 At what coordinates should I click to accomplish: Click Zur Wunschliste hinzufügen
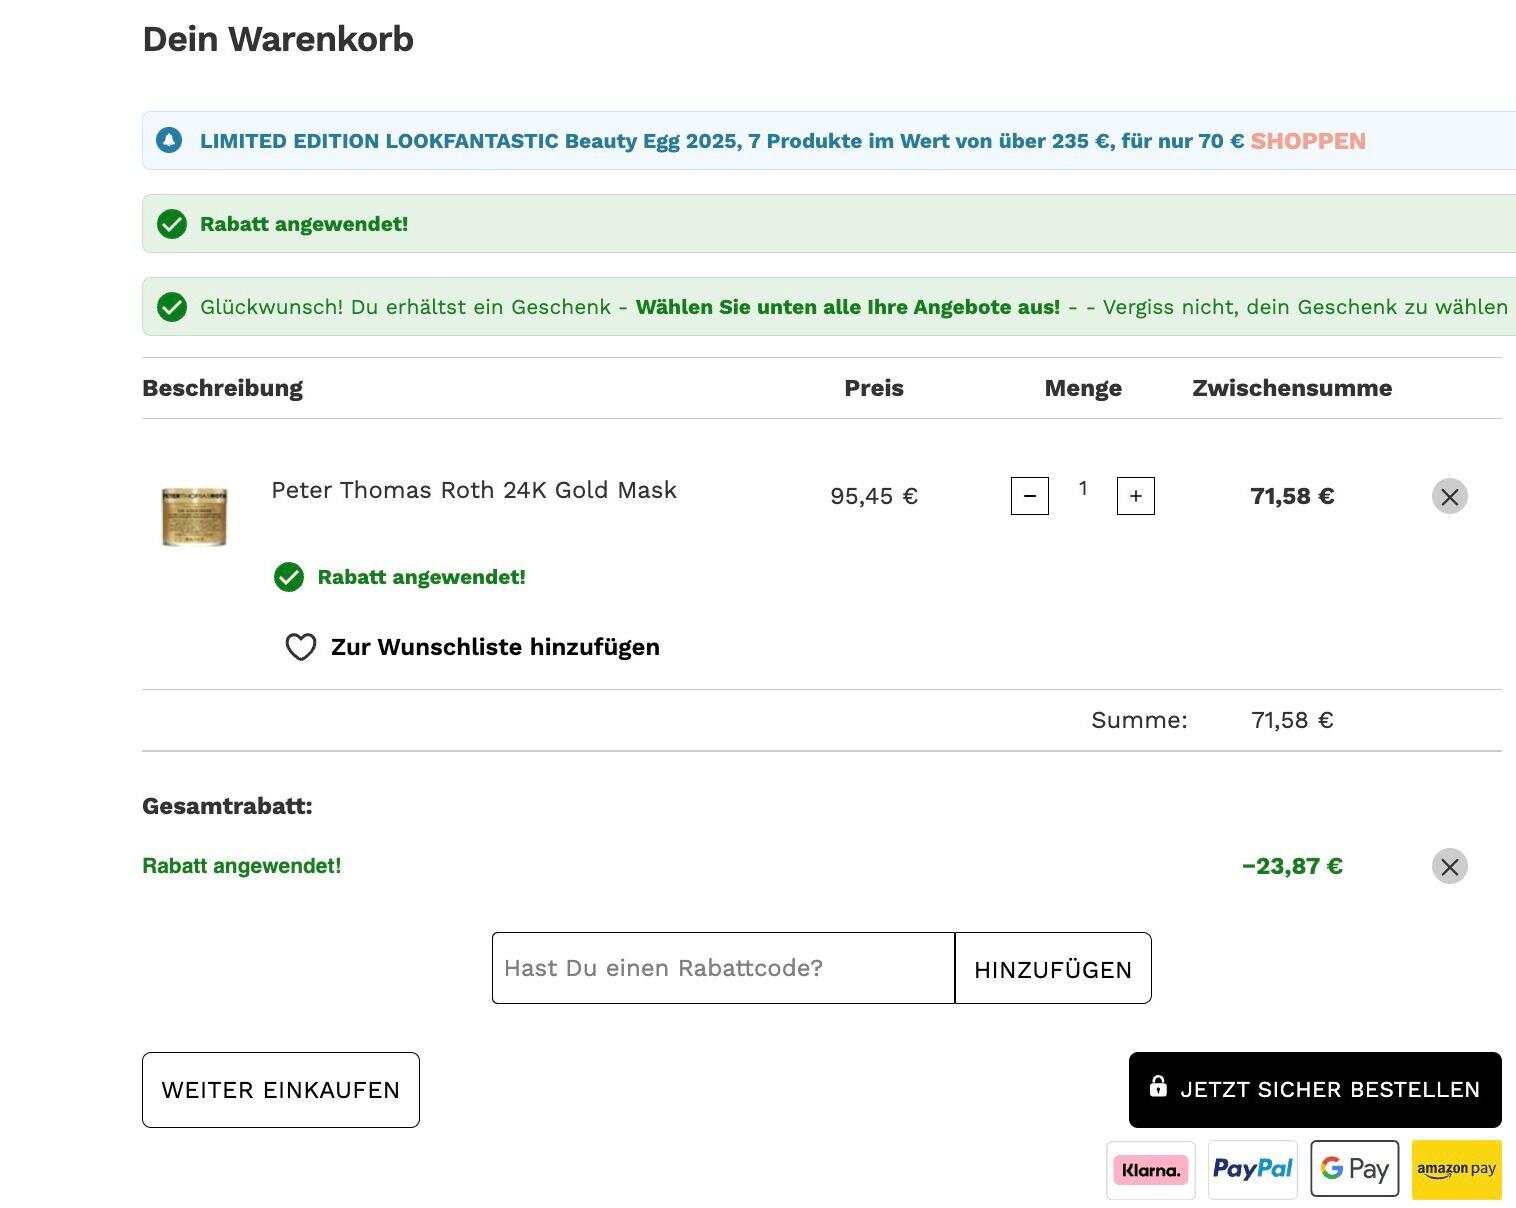pos(495,647)
